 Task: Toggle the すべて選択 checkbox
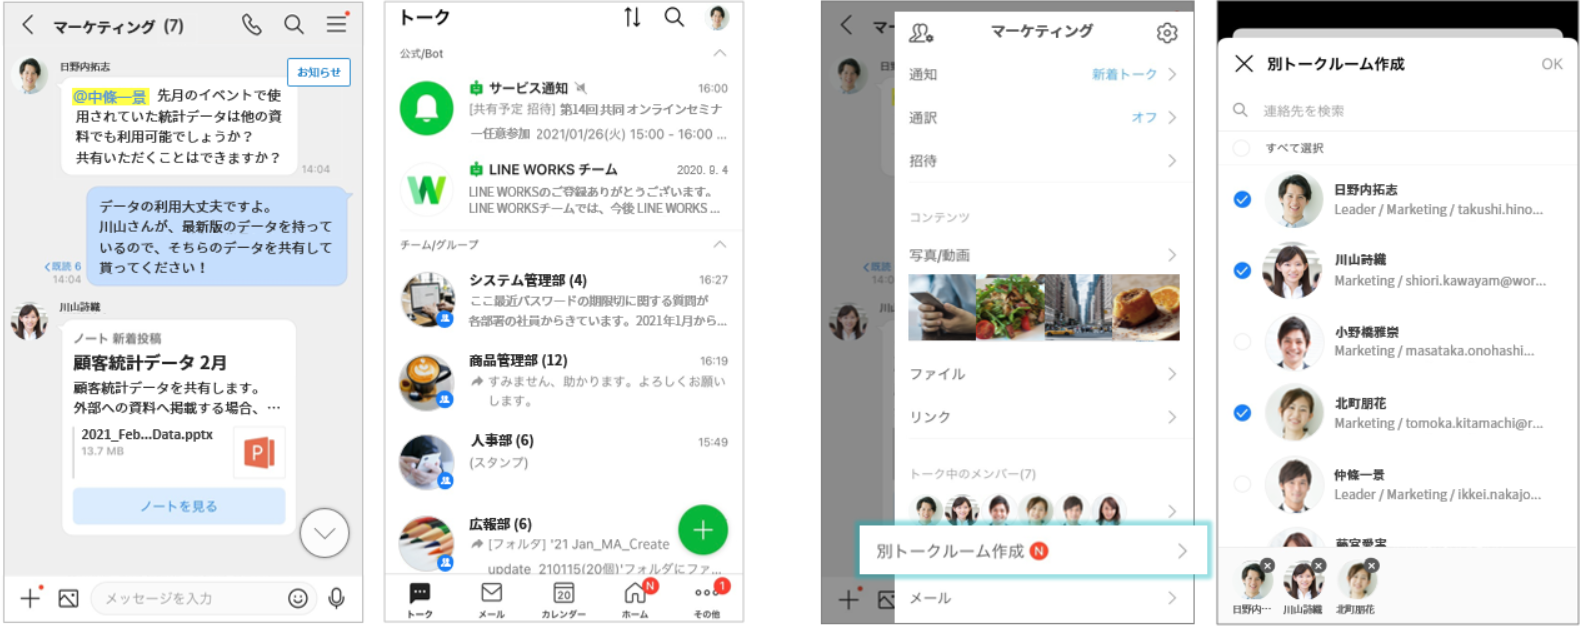point(1242,148)
